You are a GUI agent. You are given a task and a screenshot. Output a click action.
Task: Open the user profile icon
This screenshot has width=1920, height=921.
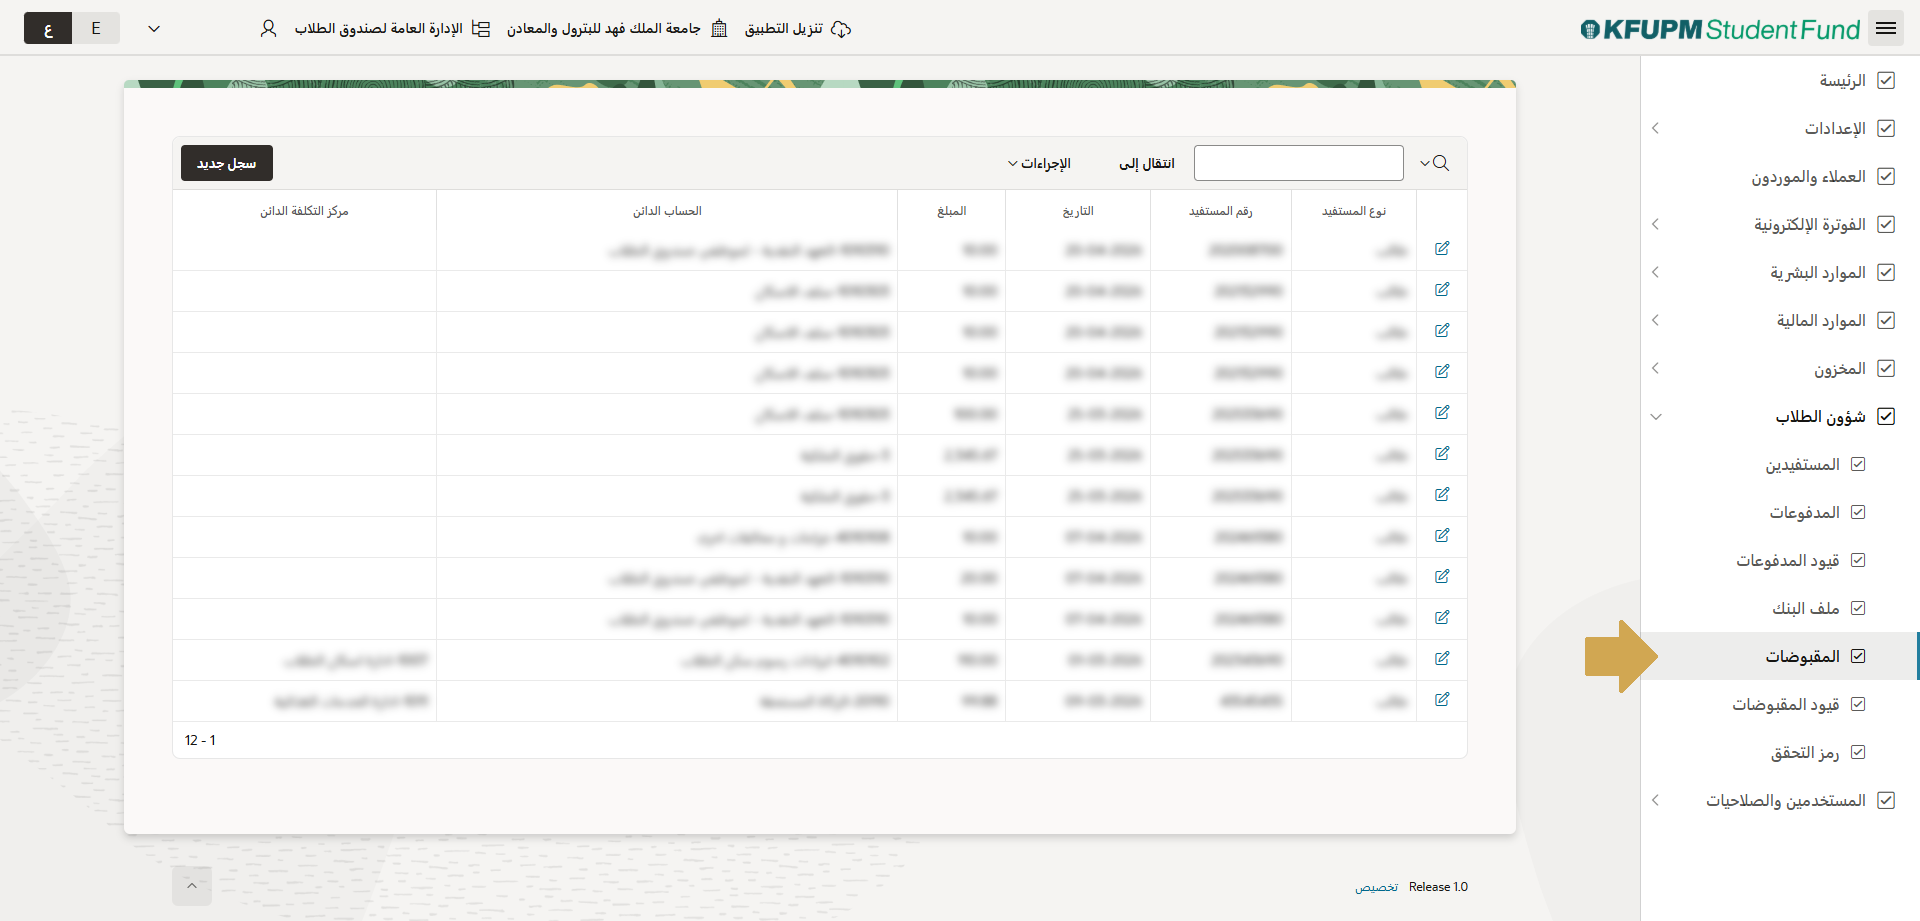268,29
